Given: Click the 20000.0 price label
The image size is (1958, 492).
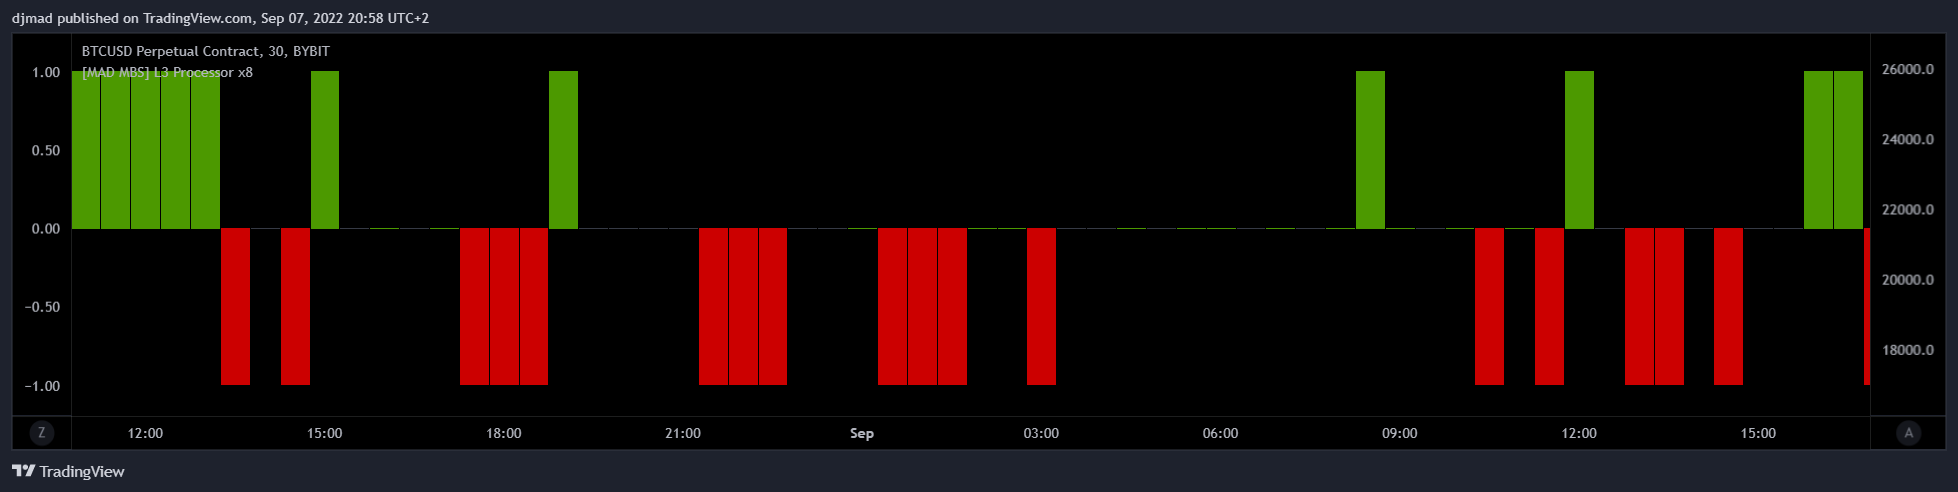Looking at the screenshot, I should pyautogui.click(x=1907, y=280).
